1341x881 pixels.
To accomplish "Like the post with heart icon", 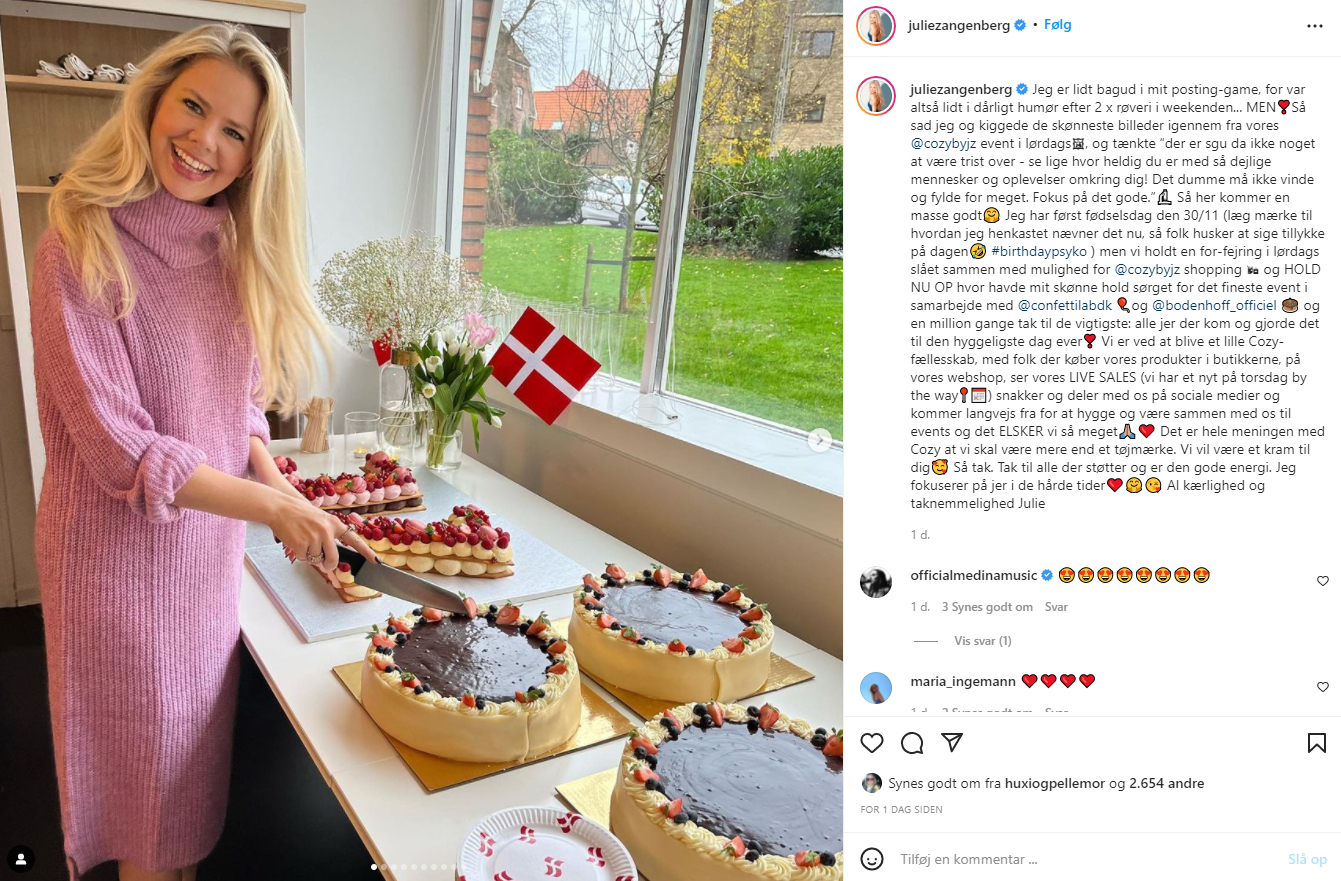I will click(872, 743).
